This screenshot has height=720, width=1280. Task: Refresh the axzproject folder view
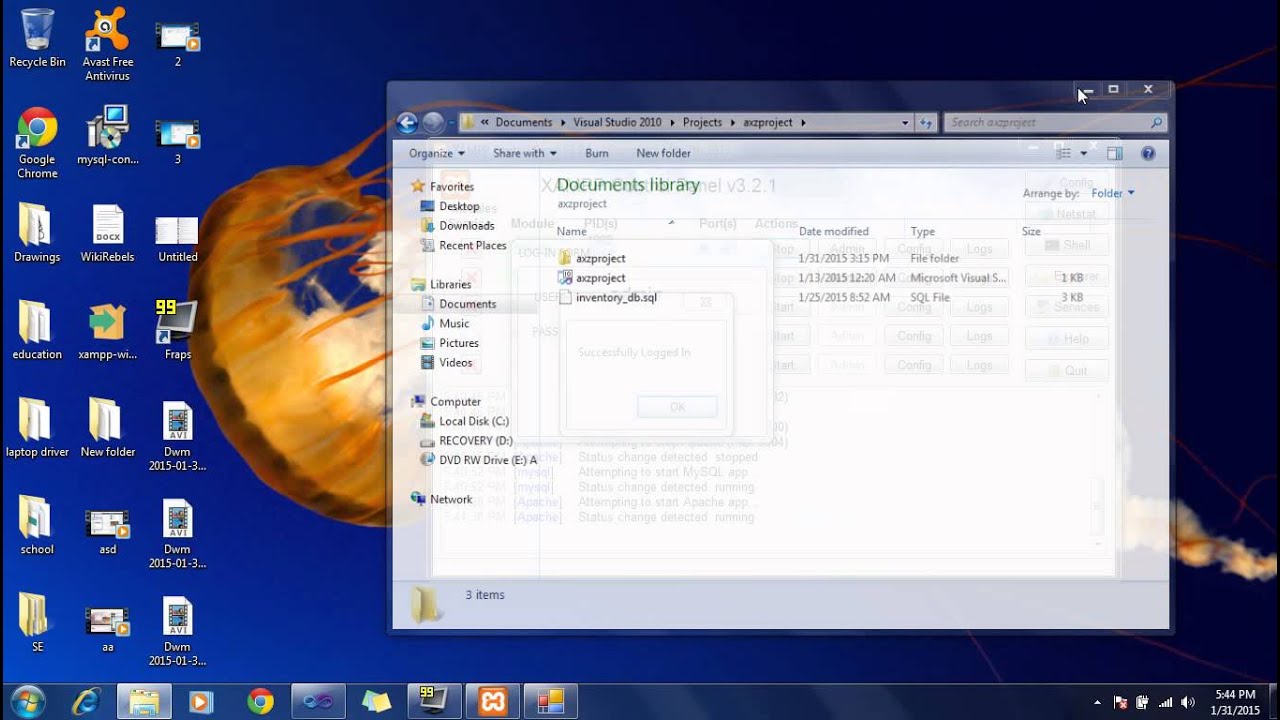click(926, 123)
